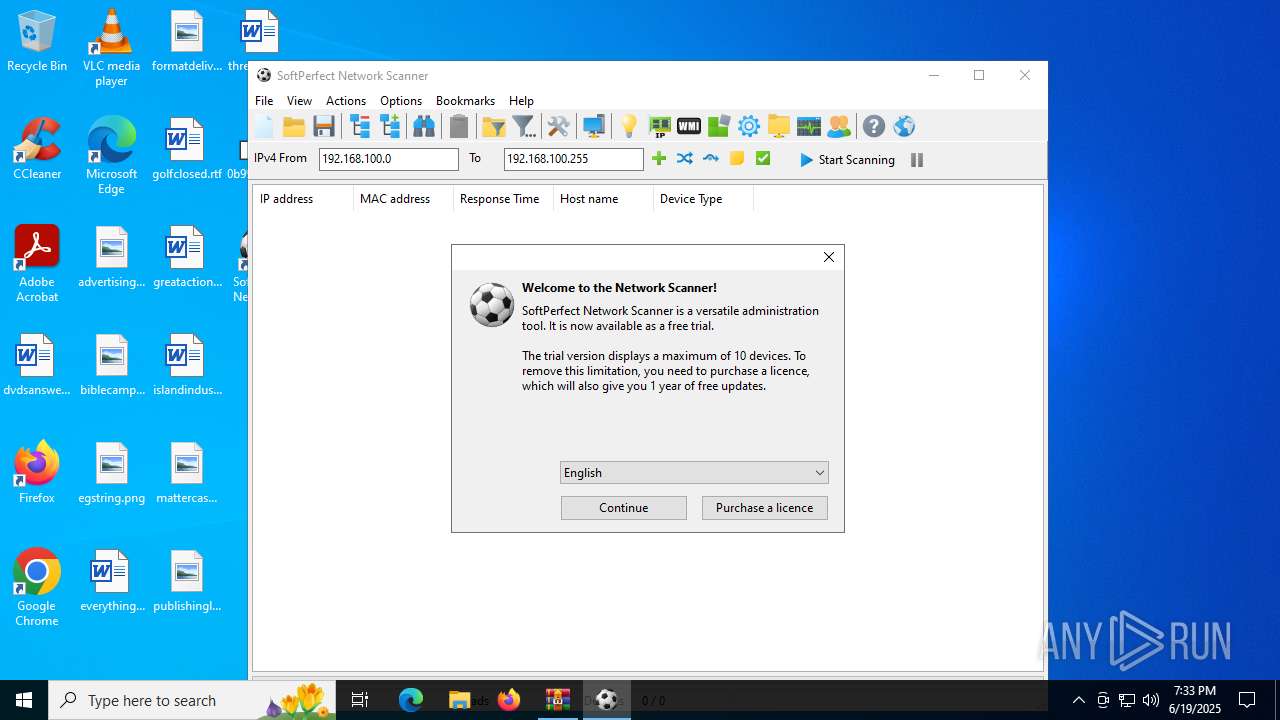1280x720 pixels.
Task: Expand the English language dropdown
Action: pos(694,473)
